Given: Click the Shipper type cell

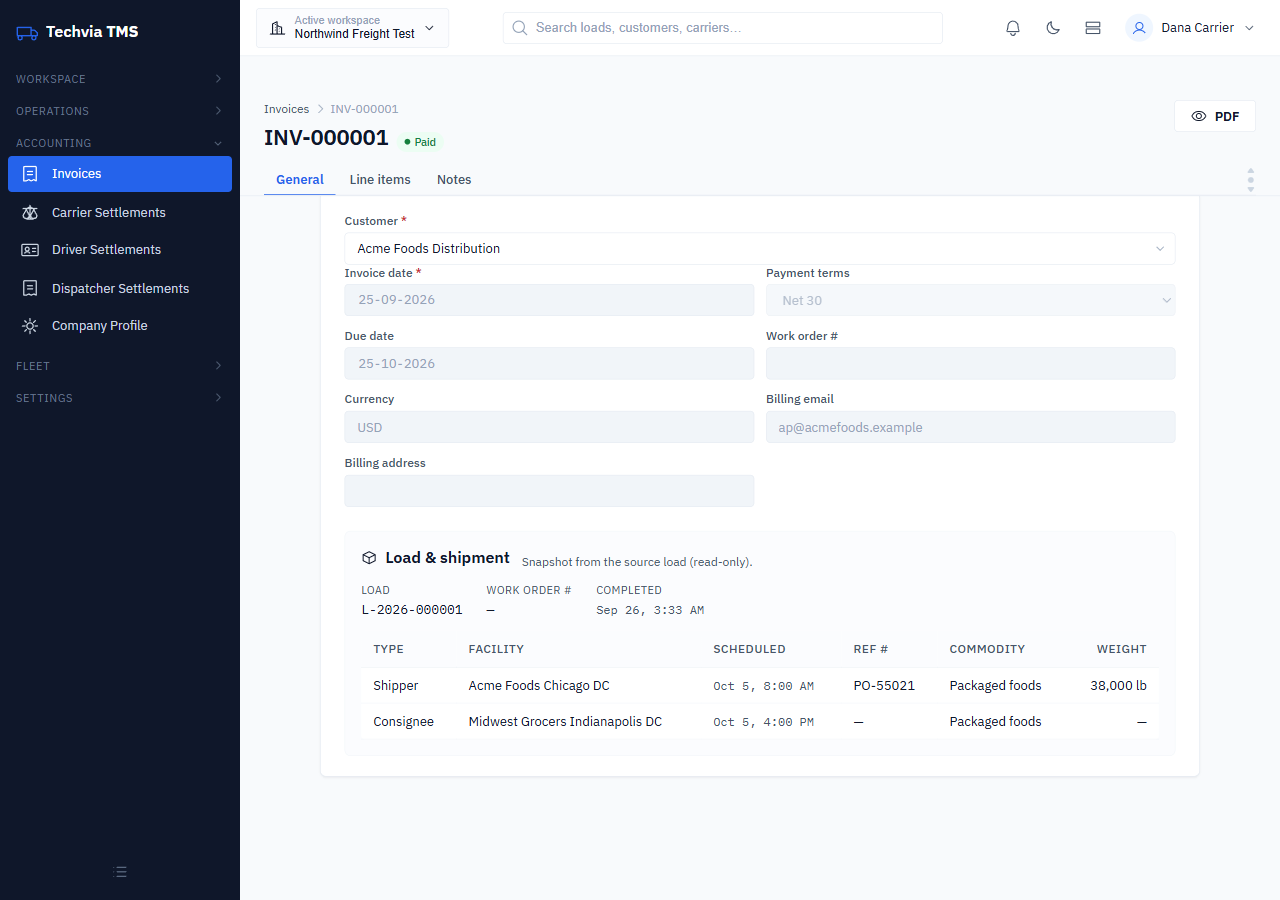Looking at the screenshot, I should click(x=396, y=686).
